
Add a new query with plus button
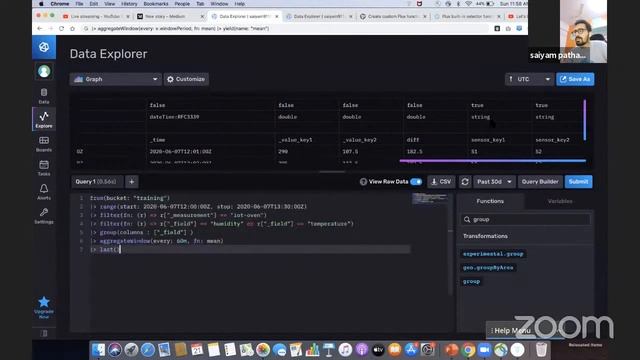tap(132, 182)
